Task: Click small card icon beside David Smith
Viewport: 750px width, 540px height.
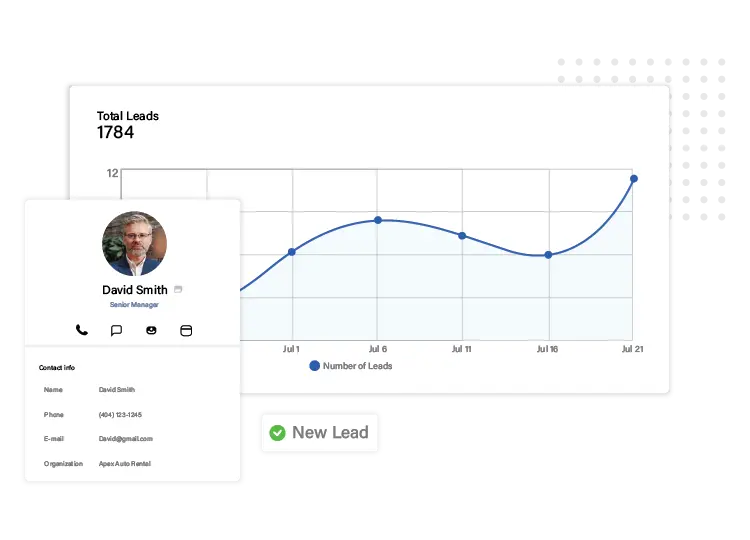Action: [x=178, y=290]
